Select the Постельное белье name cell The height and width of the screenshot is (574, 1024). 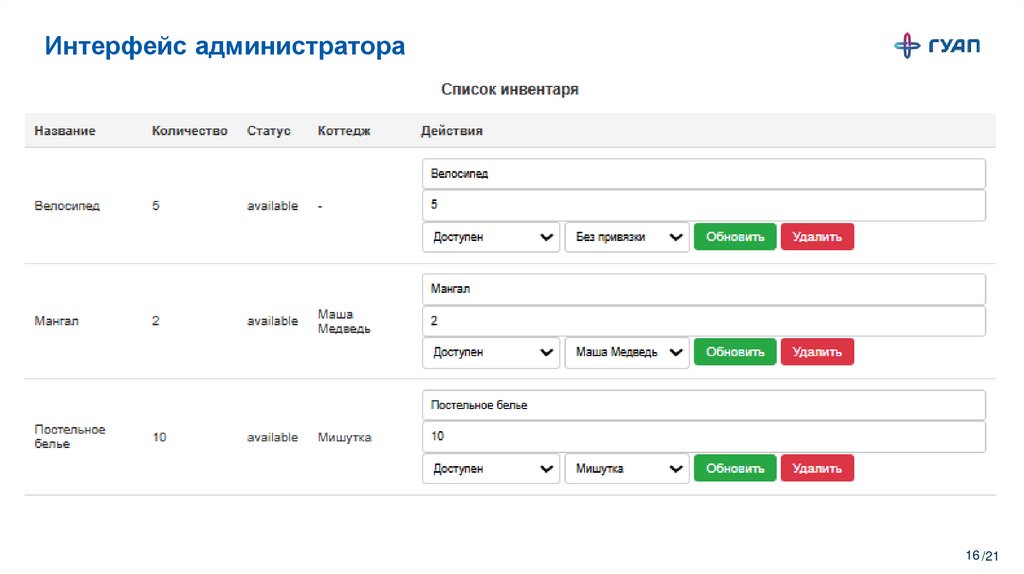[69, 436]
